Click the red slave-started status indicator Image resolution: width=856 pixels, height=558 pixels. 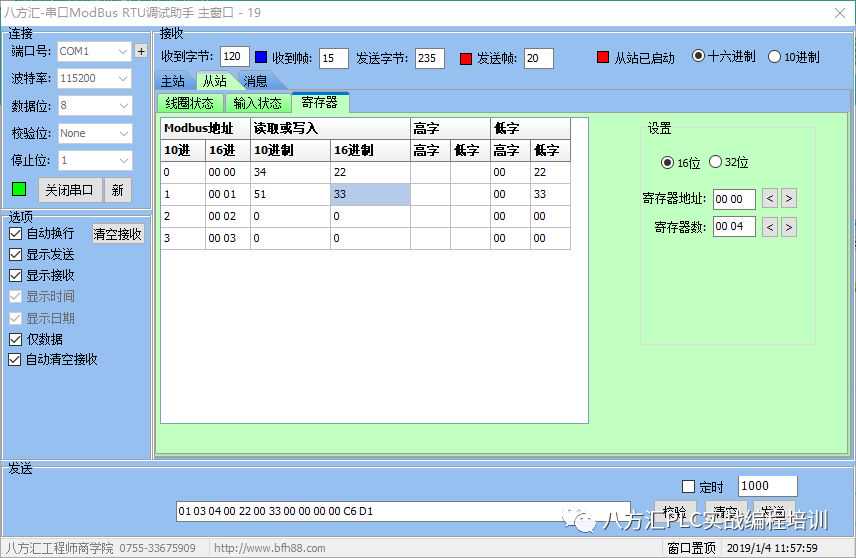point(603,58)
